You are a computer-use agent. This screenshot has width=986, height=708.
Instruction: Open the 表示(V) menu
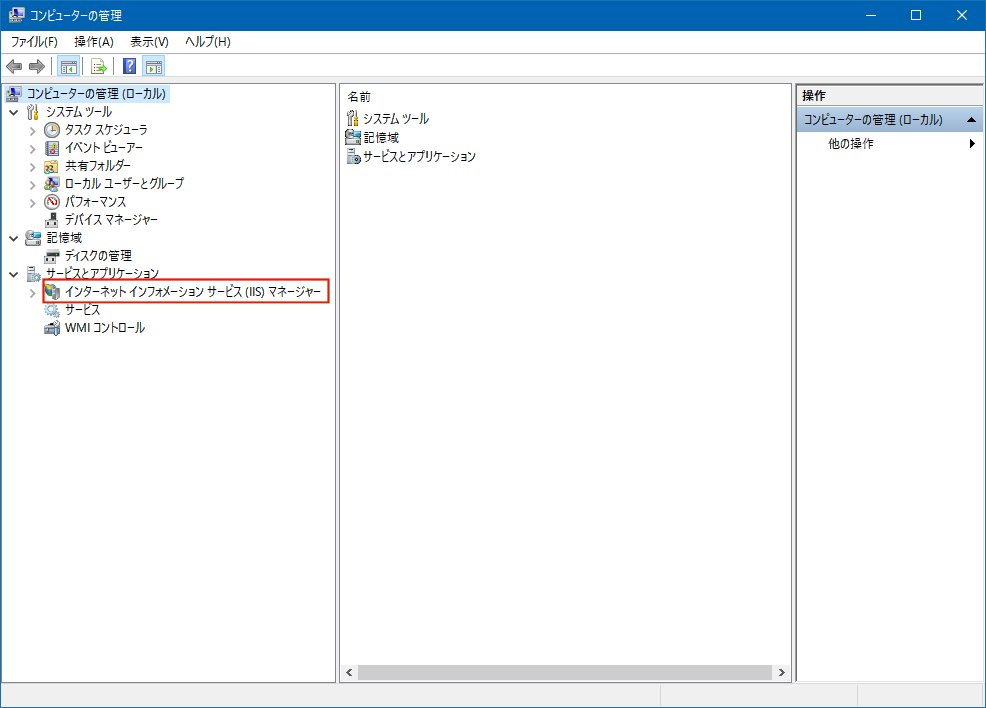(x=149, y=41)
